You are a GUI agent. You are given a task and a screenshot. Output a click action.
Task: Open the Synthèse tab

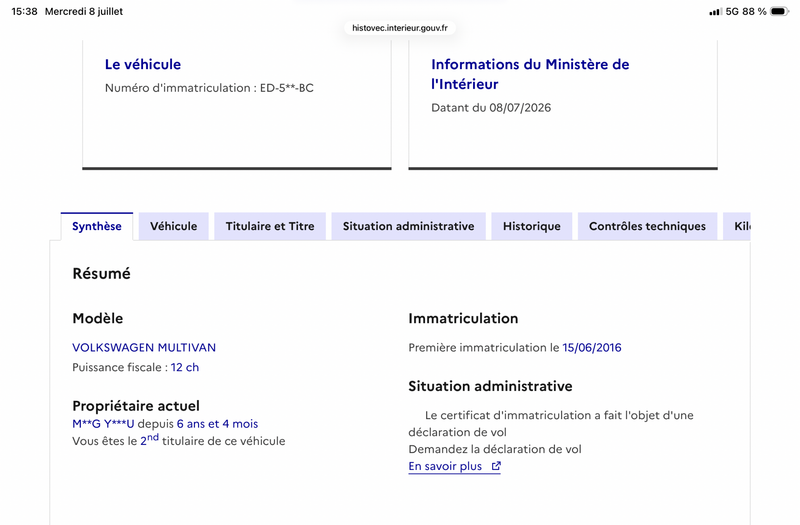[x=96, y=226]
